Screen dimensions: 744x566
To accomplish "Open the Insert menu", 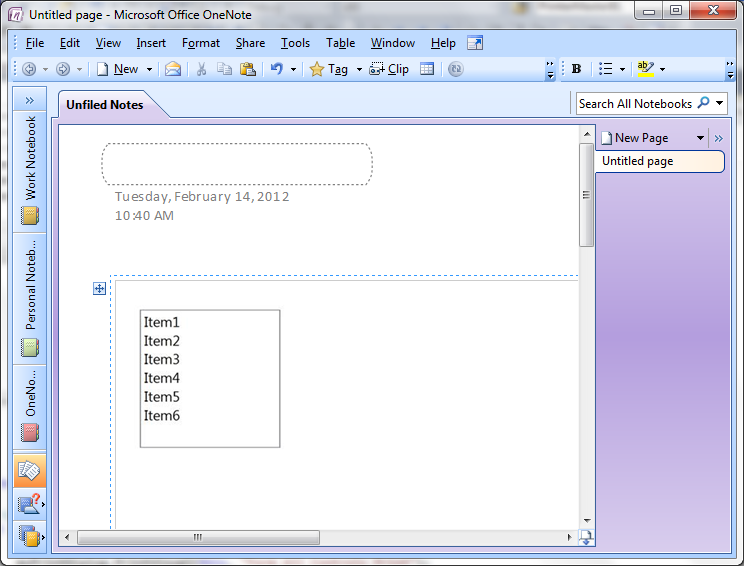I will point(151,43).
